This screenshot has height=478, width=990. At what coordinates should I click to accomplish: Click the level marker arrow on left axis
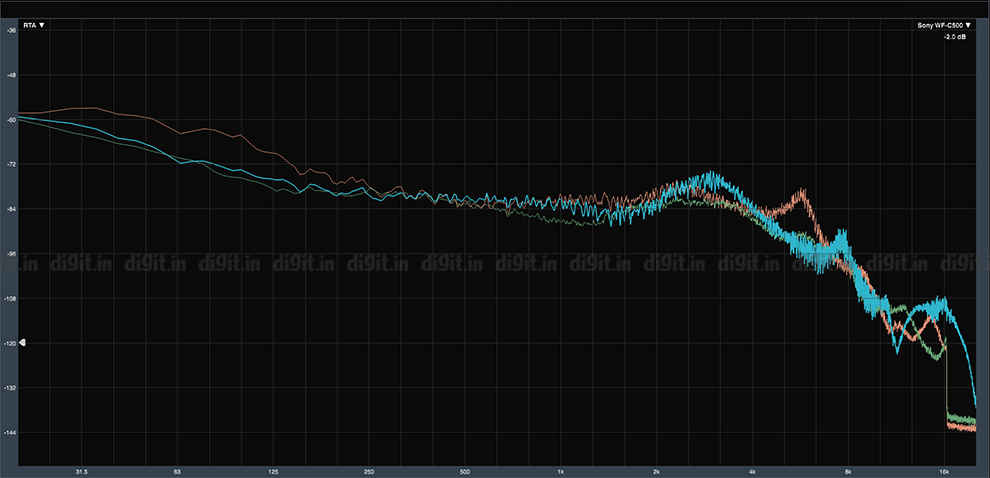tap(22, 343)
